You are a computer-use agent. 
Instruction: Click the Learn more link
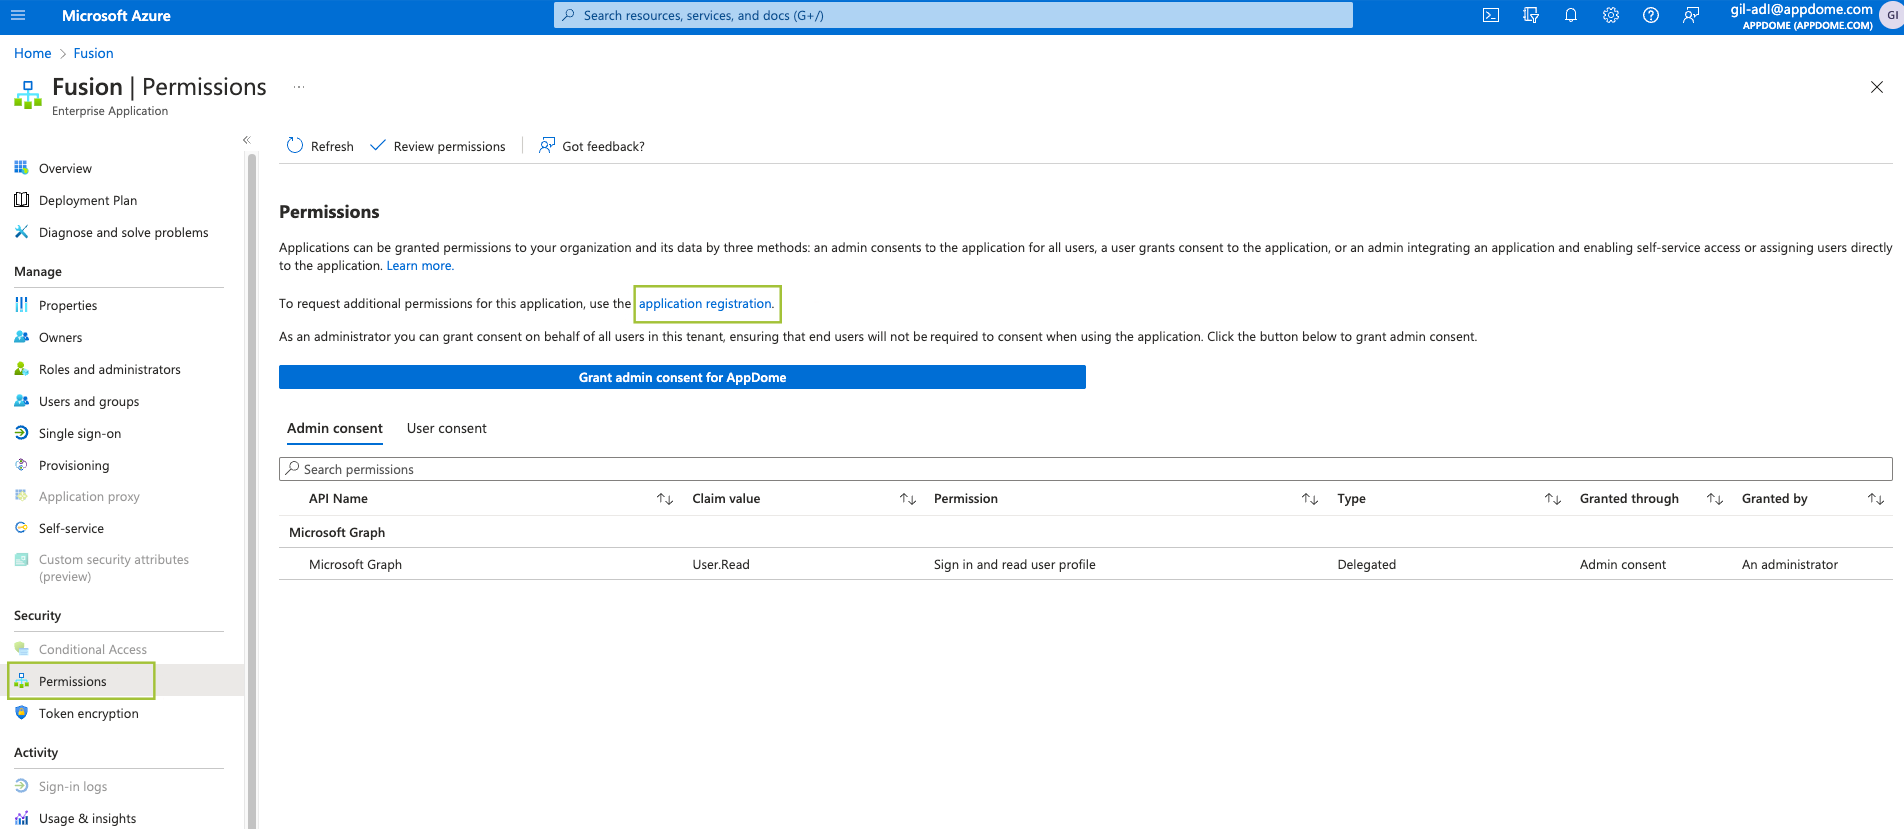419,266
